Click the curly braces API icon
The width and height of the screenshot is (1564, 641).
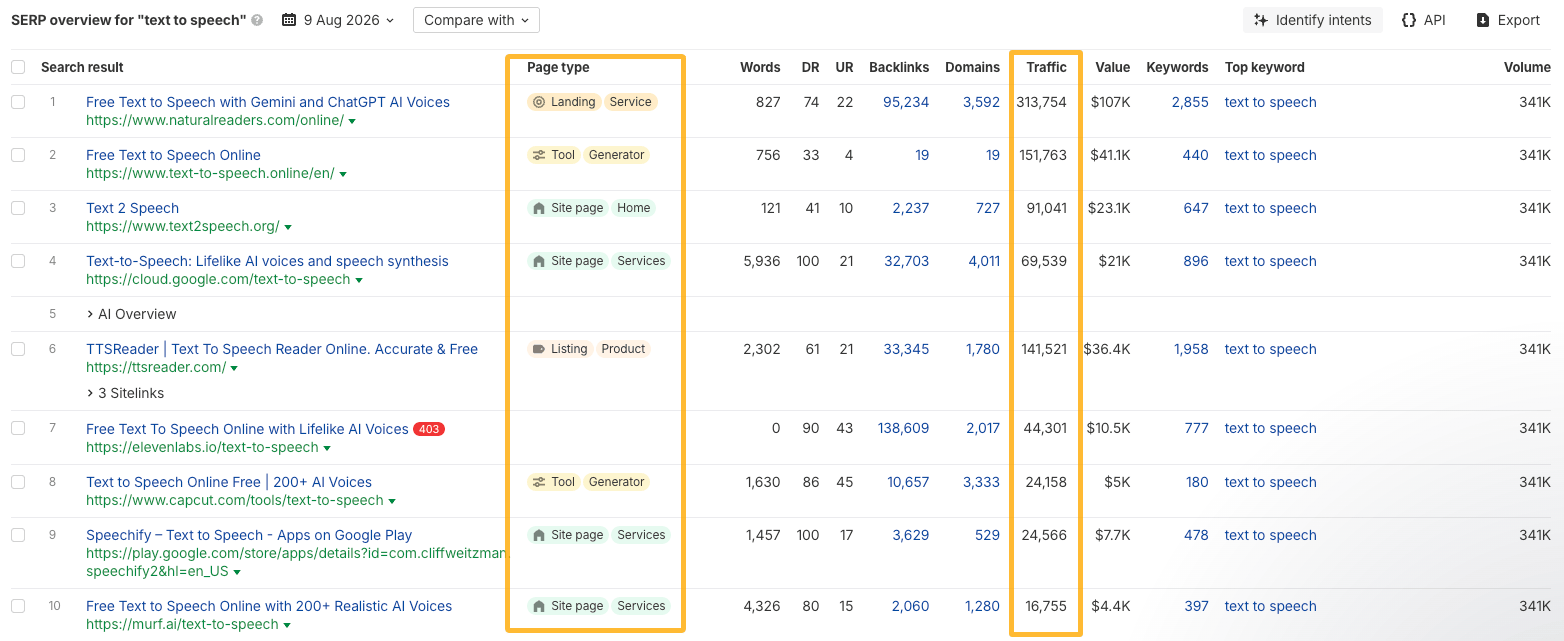tap(1409, 20)
